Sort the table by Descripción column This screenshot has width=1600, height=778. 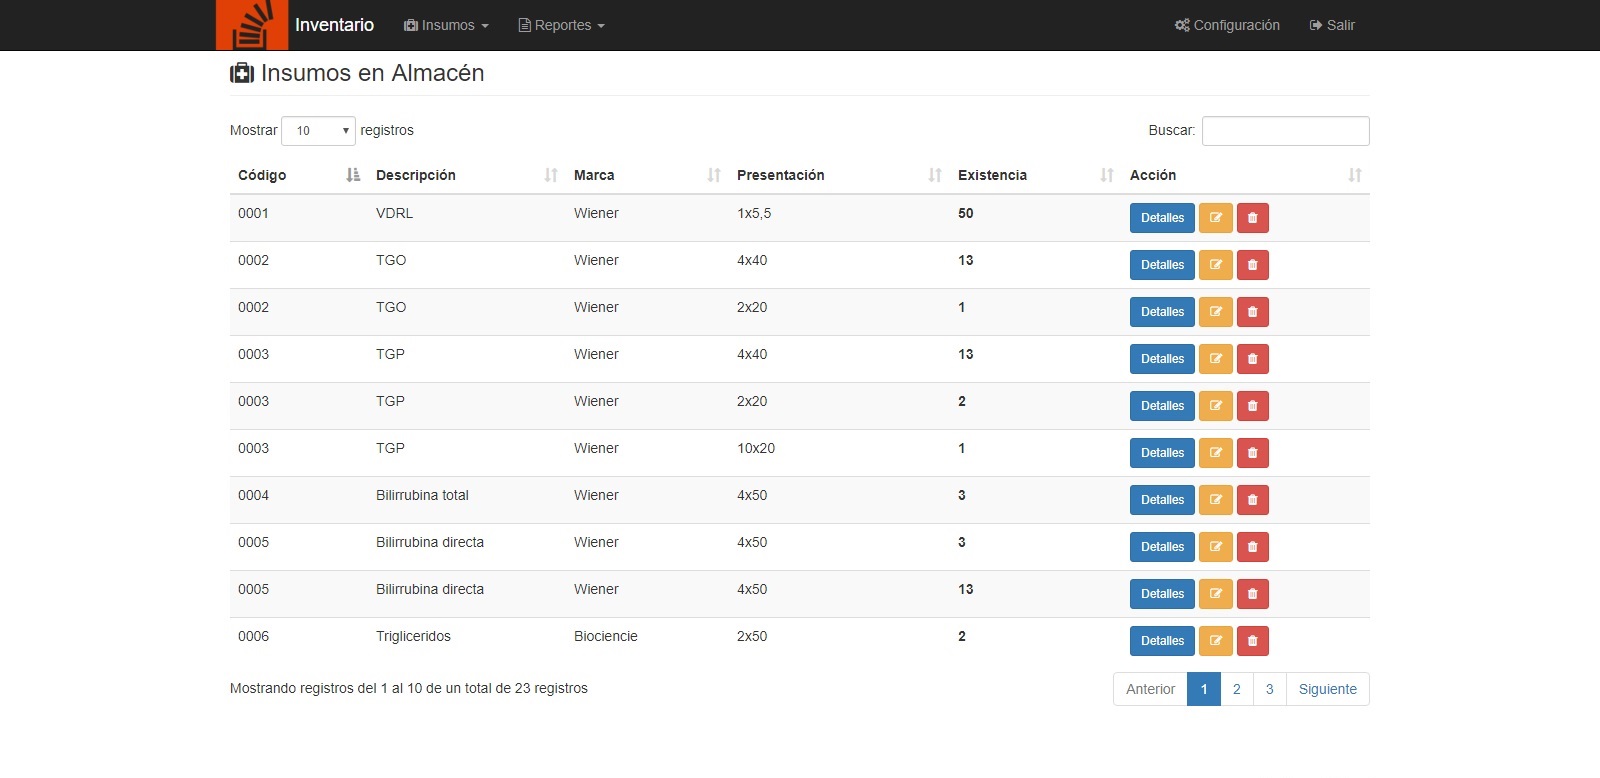point(467,175)
